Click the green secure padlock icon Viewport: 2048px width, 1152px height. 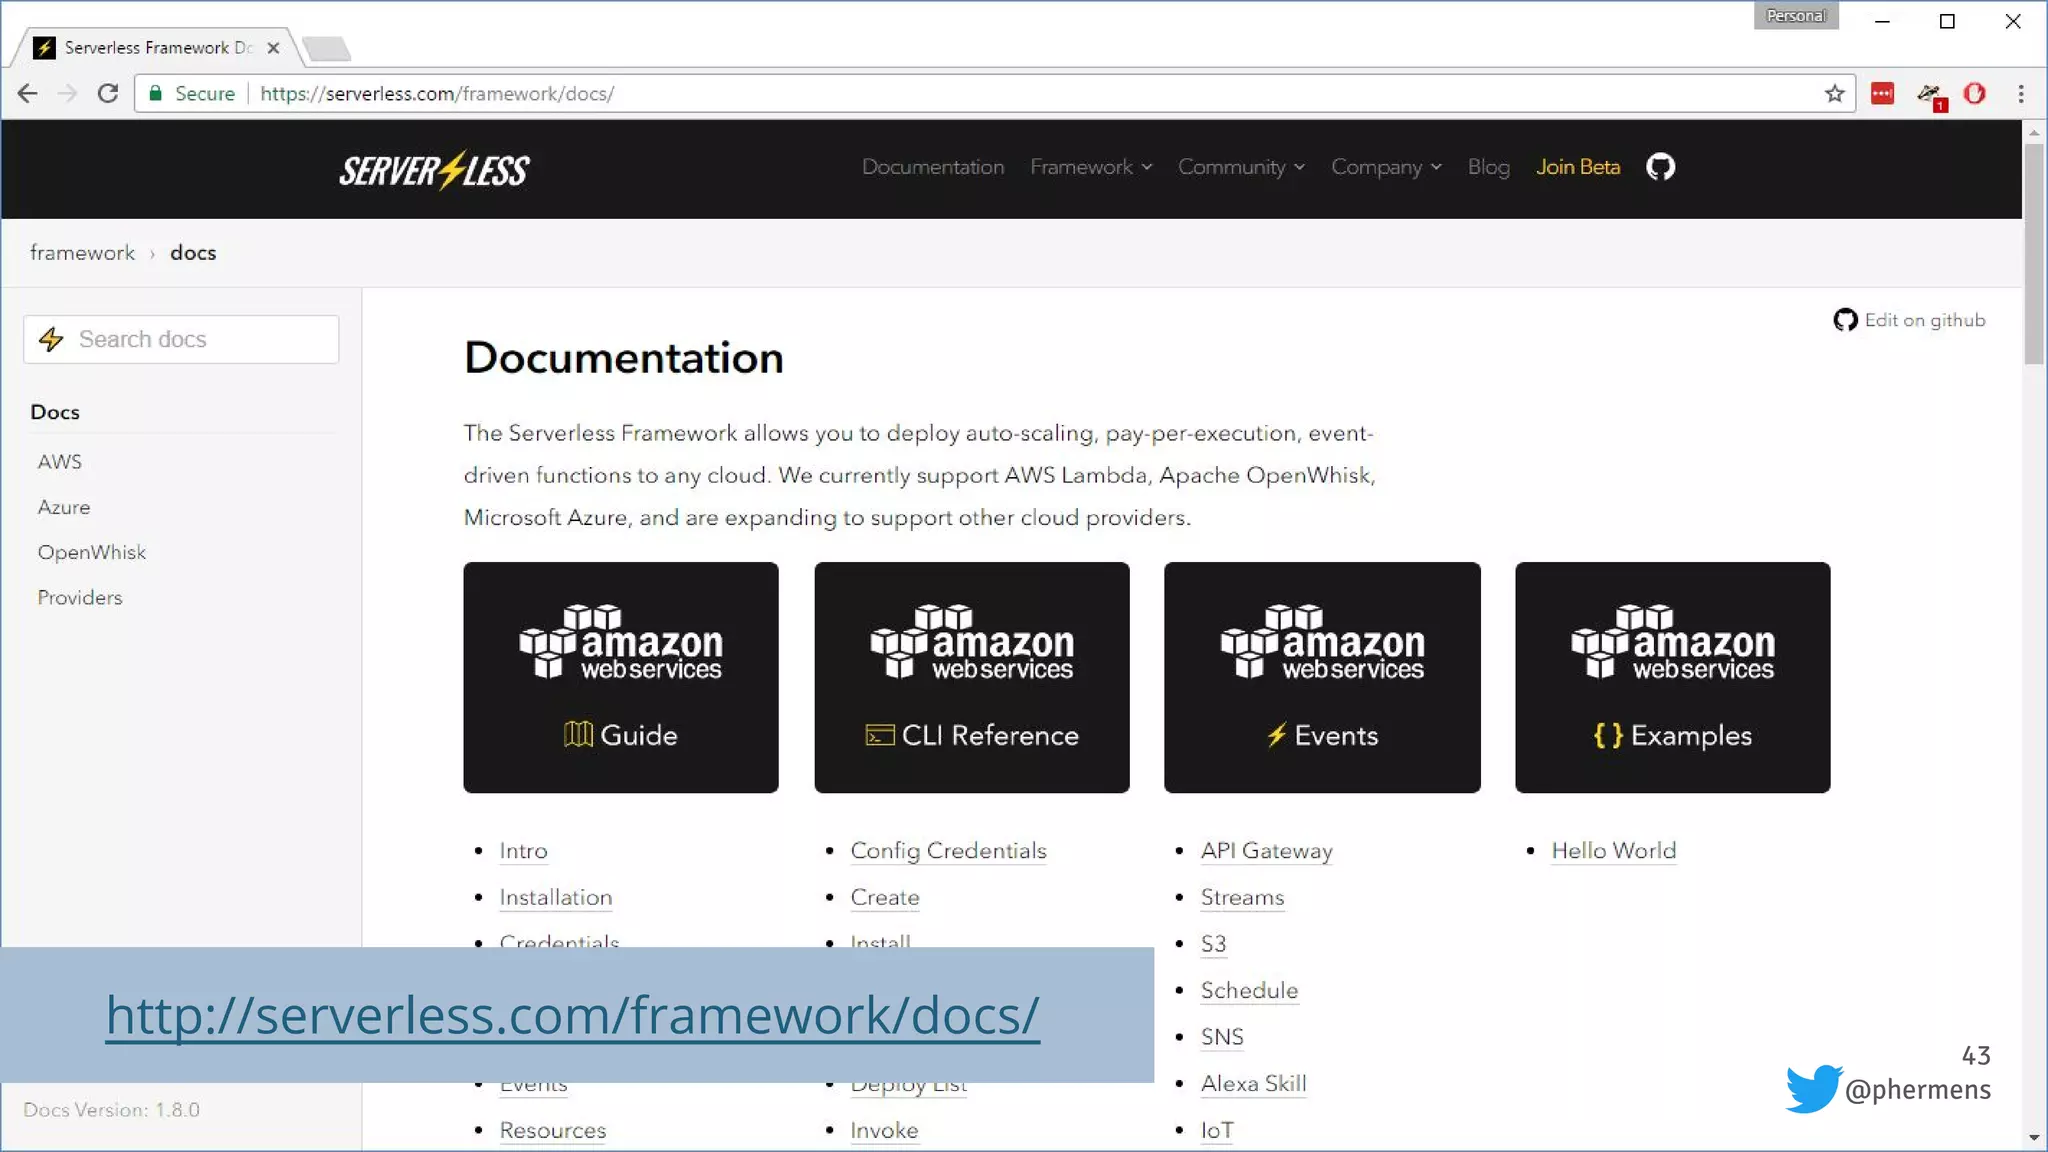155,93
